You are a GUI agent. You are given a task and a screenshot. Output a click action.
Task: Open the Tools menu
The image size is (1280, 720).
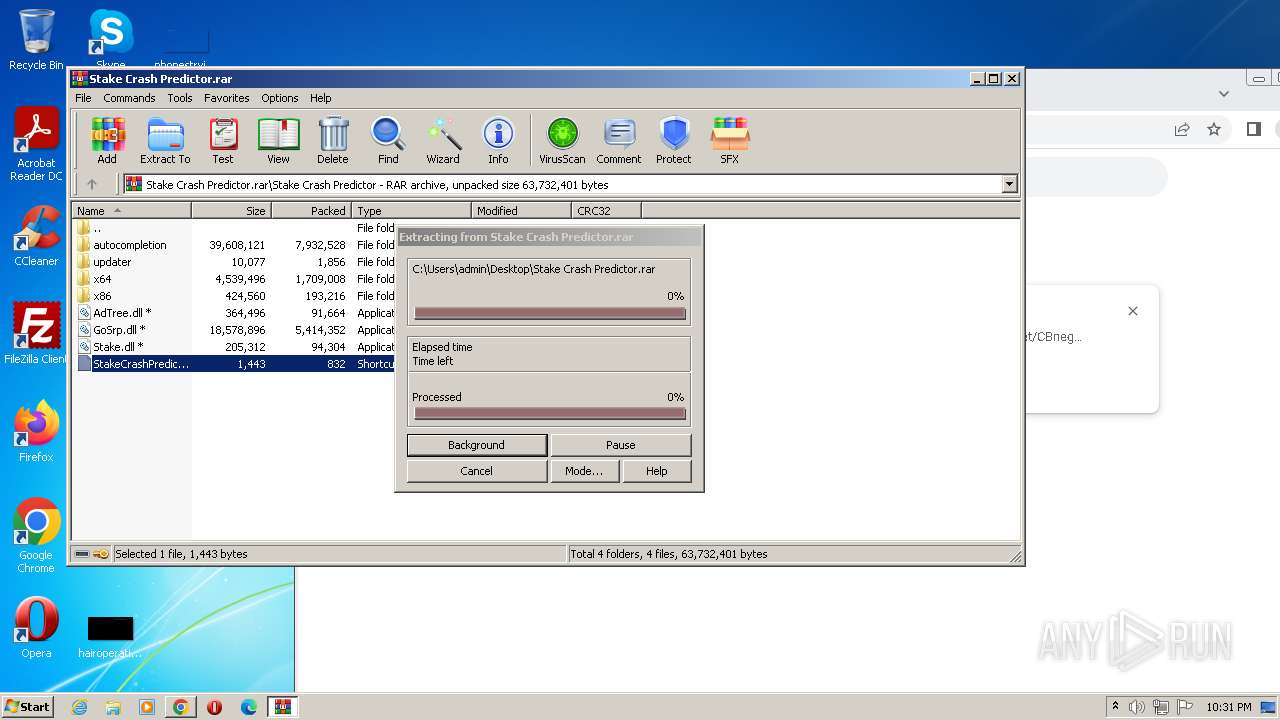click(180, 98)
